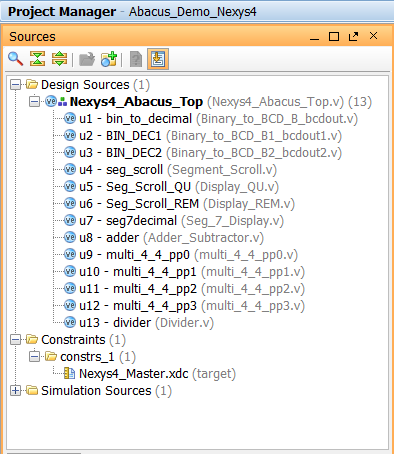Minimize the Sources panel
The width and height of the screenshot is (394, 454).
[314, 39]
